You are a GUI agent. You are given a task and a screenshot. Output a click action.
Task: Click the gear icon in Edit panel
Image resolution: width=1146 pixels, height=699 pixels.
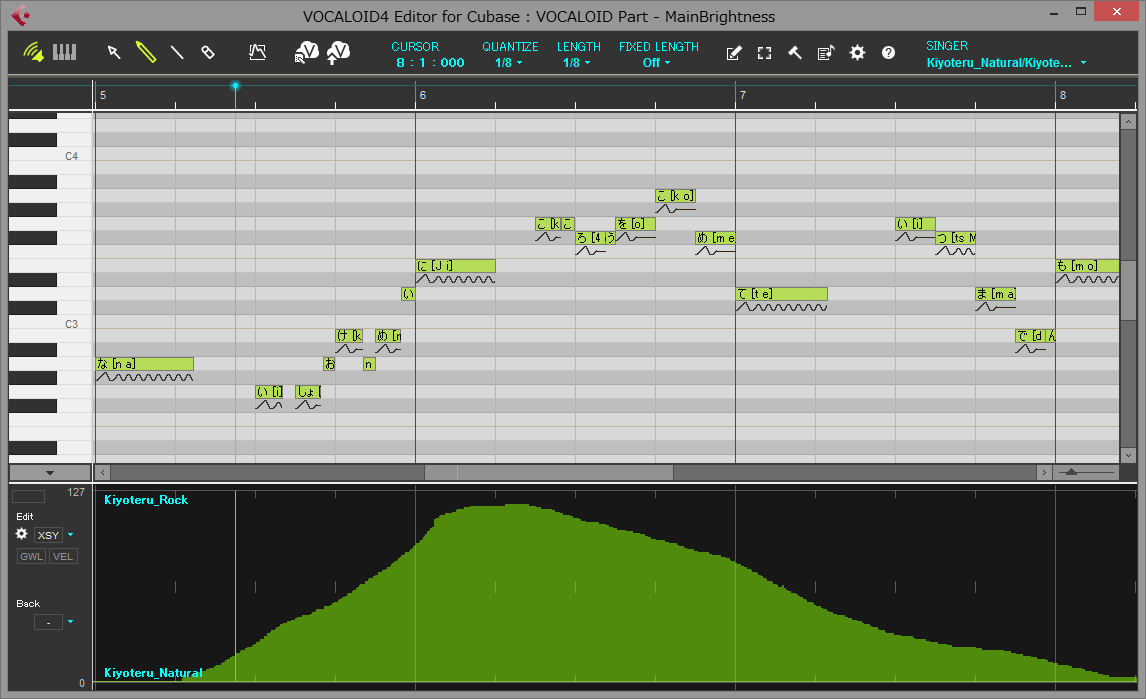[22, 534]
